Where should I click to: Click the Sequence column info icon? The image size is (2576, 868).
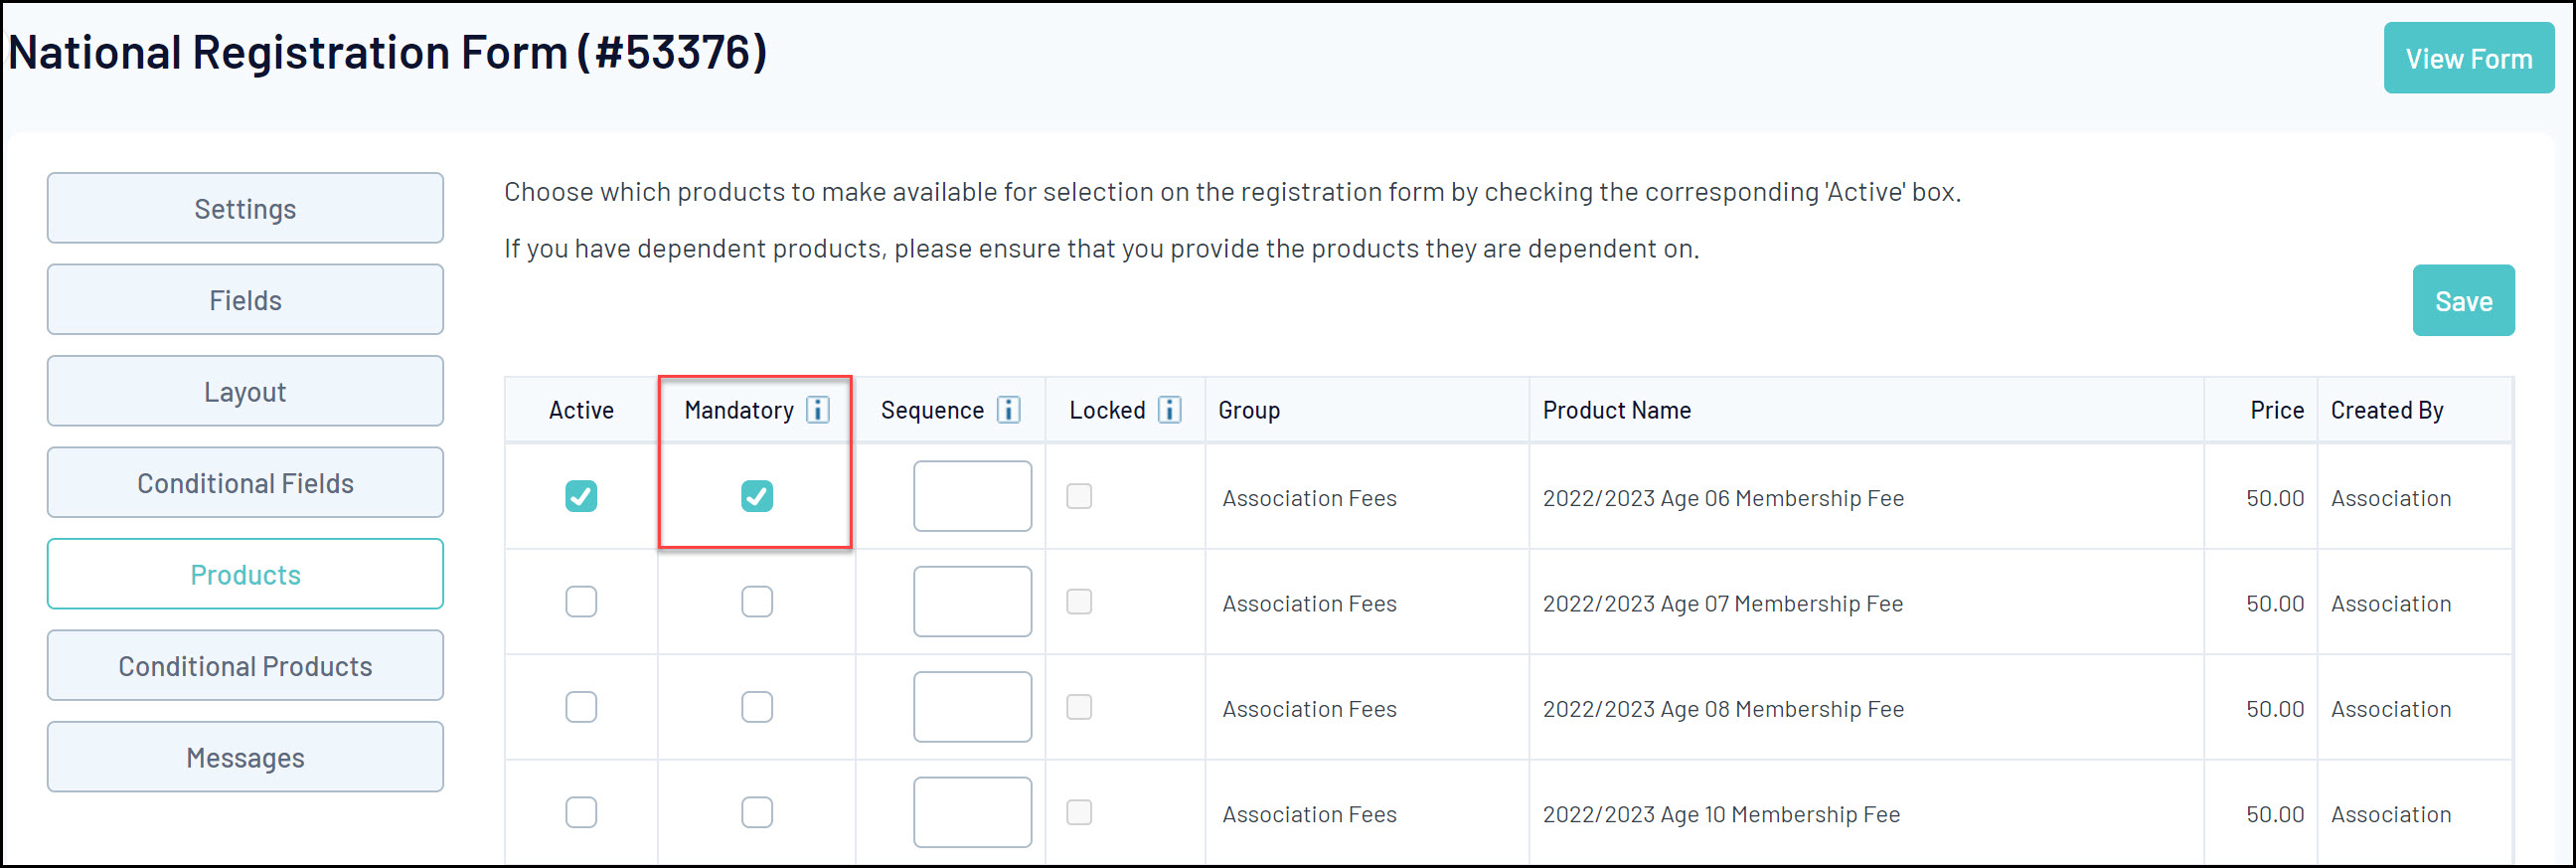coord(1008,410)
